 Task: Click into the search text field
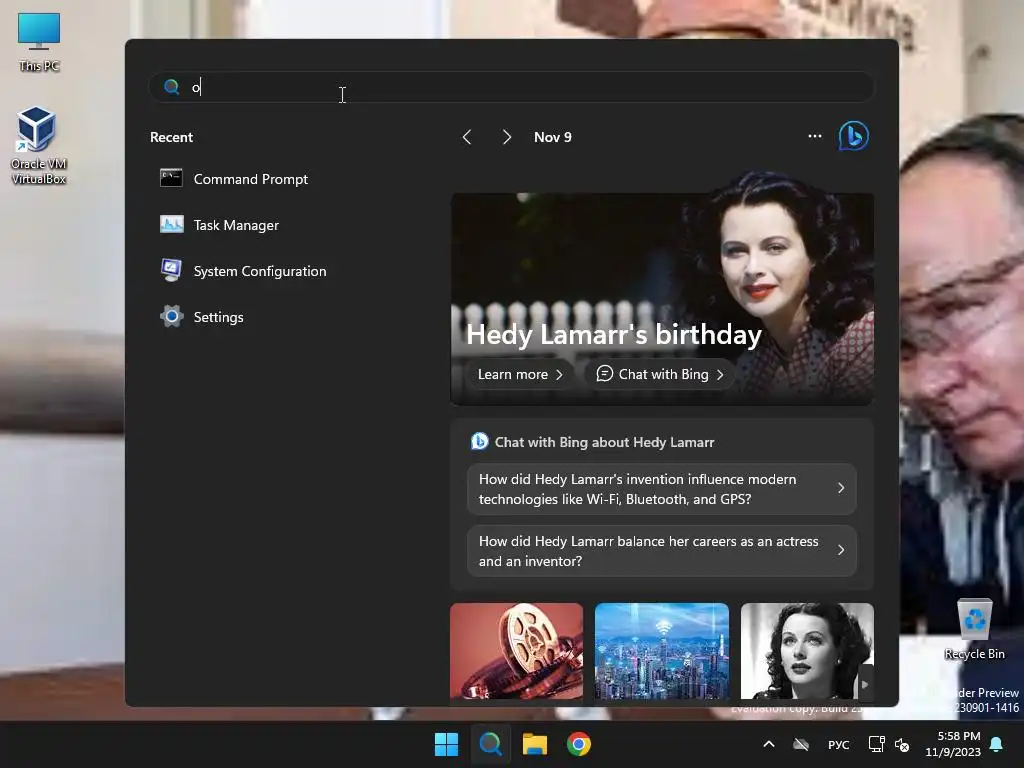click(x=511, y=87)
